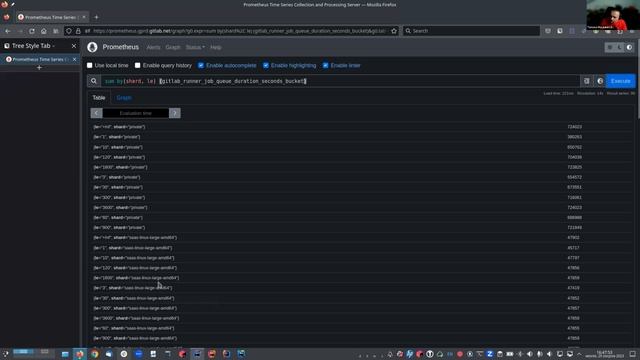The image size is (640, 360).
Task: Close Prometheus tab in sidebar
Action: pyautogui.click(x=74, y=59)
